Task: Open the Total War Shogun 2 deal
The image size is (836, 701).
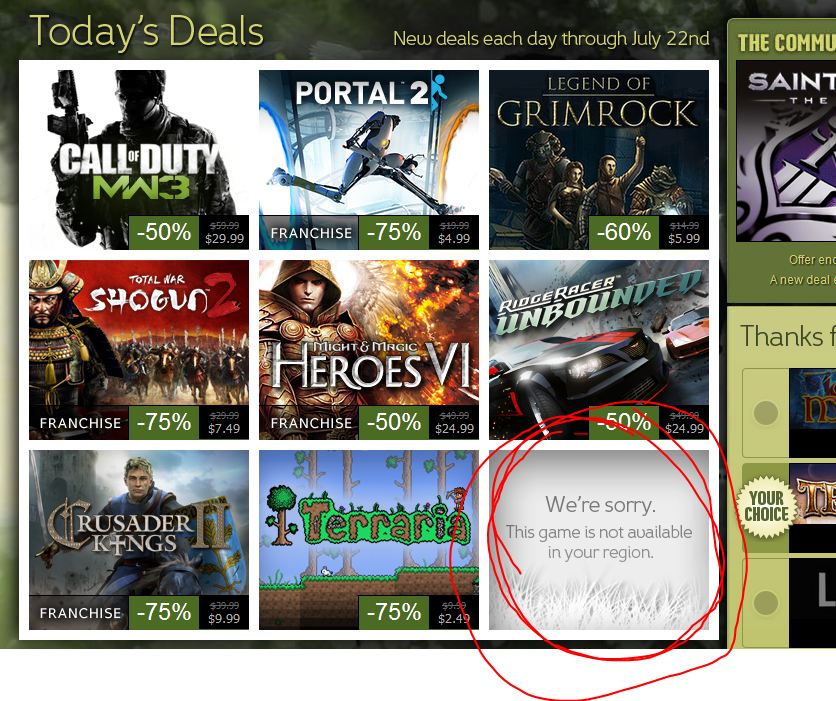Action: tap(139, 350)
